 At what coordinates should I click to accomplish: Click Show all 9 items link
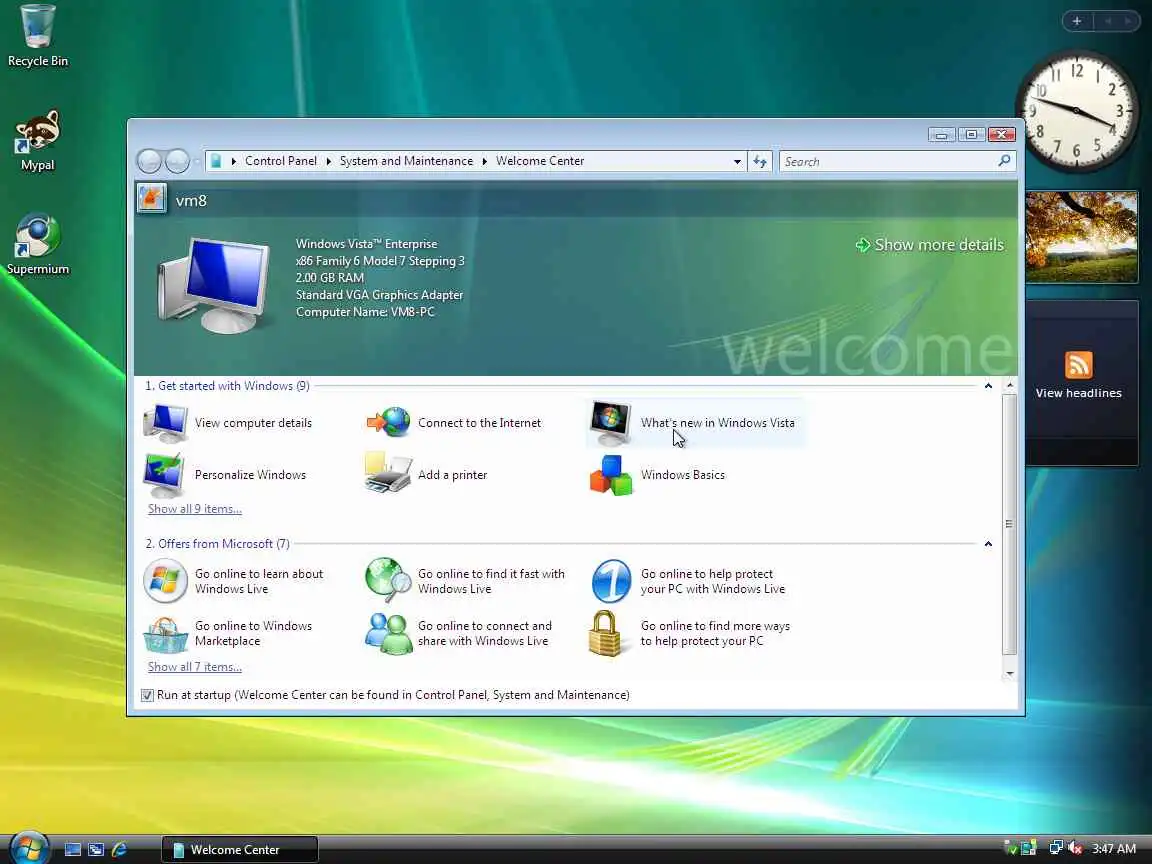pos(195,508)
